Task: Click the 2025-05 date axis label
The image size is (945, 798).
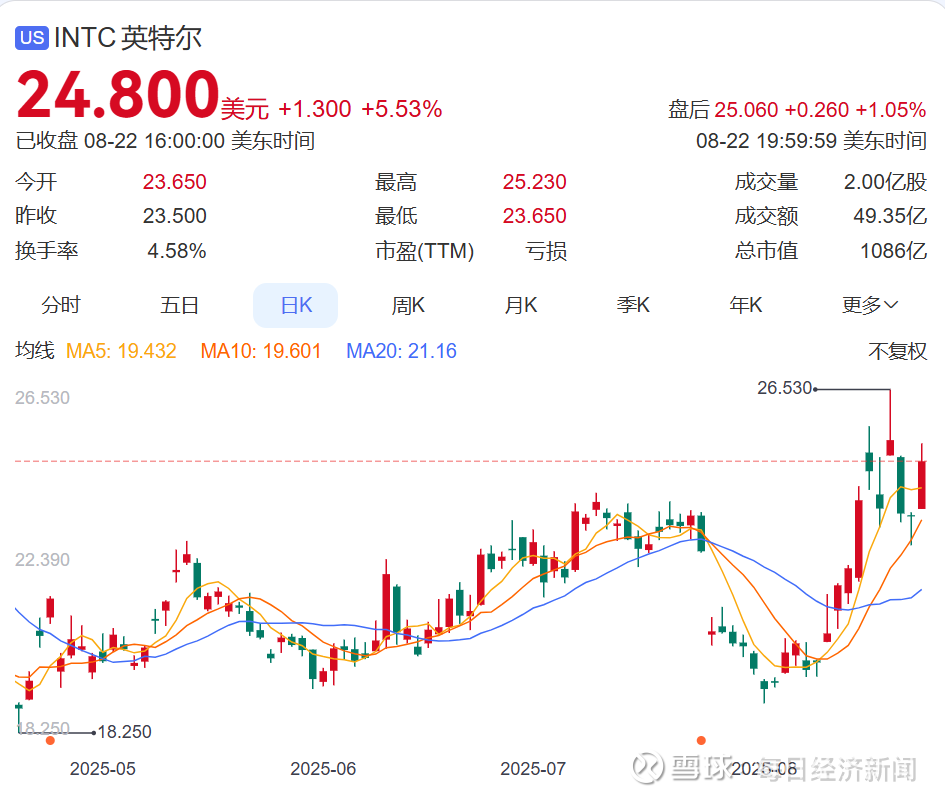Action: 102,768
